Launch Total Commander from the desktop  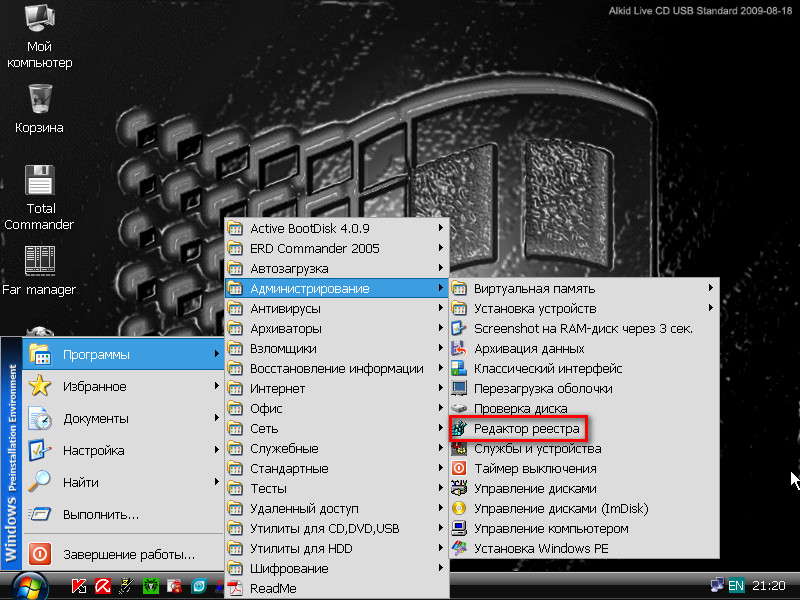coord(39,197)
